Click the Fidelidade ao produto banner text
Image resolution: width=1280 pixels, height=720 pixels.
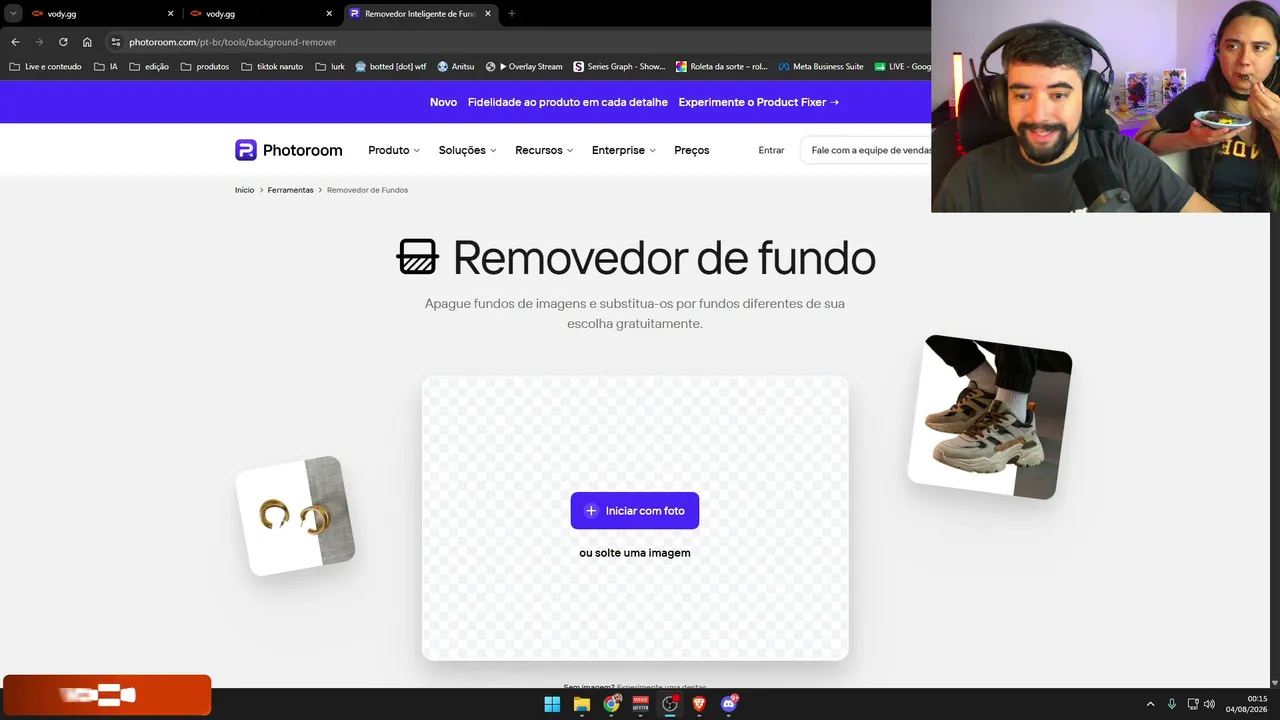click(x=567, y=102)
